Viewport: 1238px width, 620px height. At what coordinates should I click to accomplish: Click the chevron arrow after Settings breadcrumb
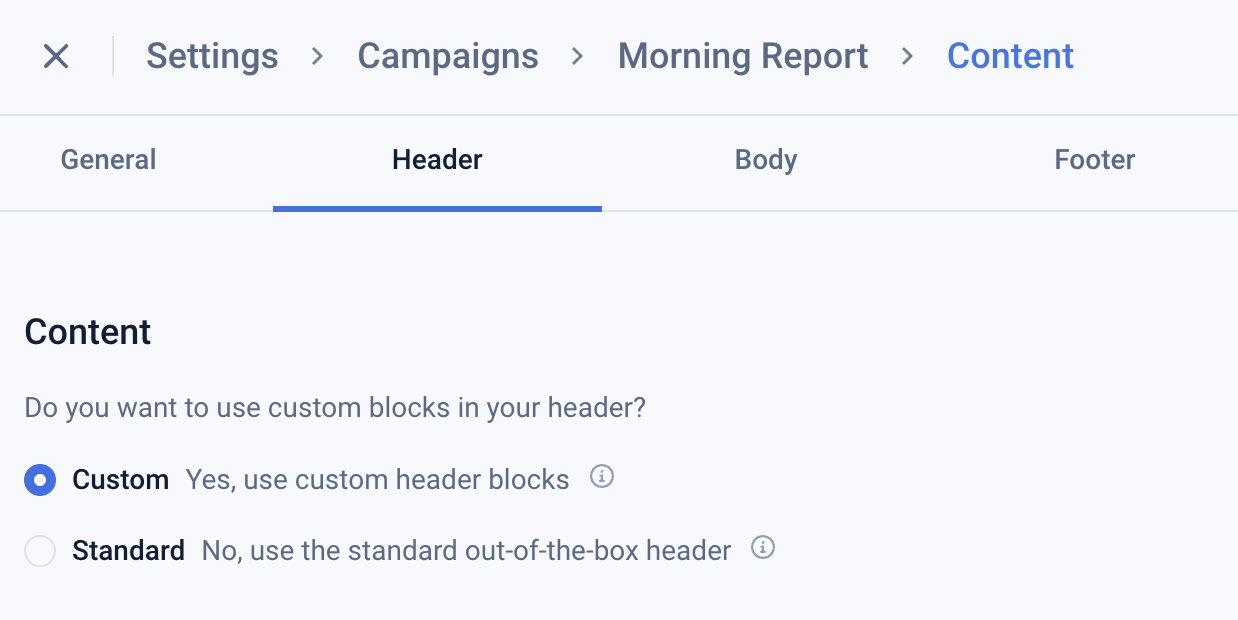(318, 56)
